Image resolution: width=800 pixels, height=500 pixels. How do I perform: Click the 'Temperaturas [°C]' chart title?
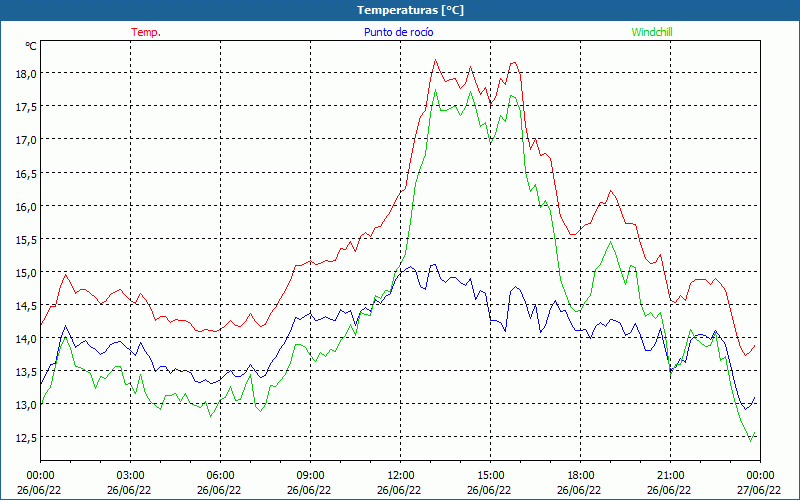[411, 10]
